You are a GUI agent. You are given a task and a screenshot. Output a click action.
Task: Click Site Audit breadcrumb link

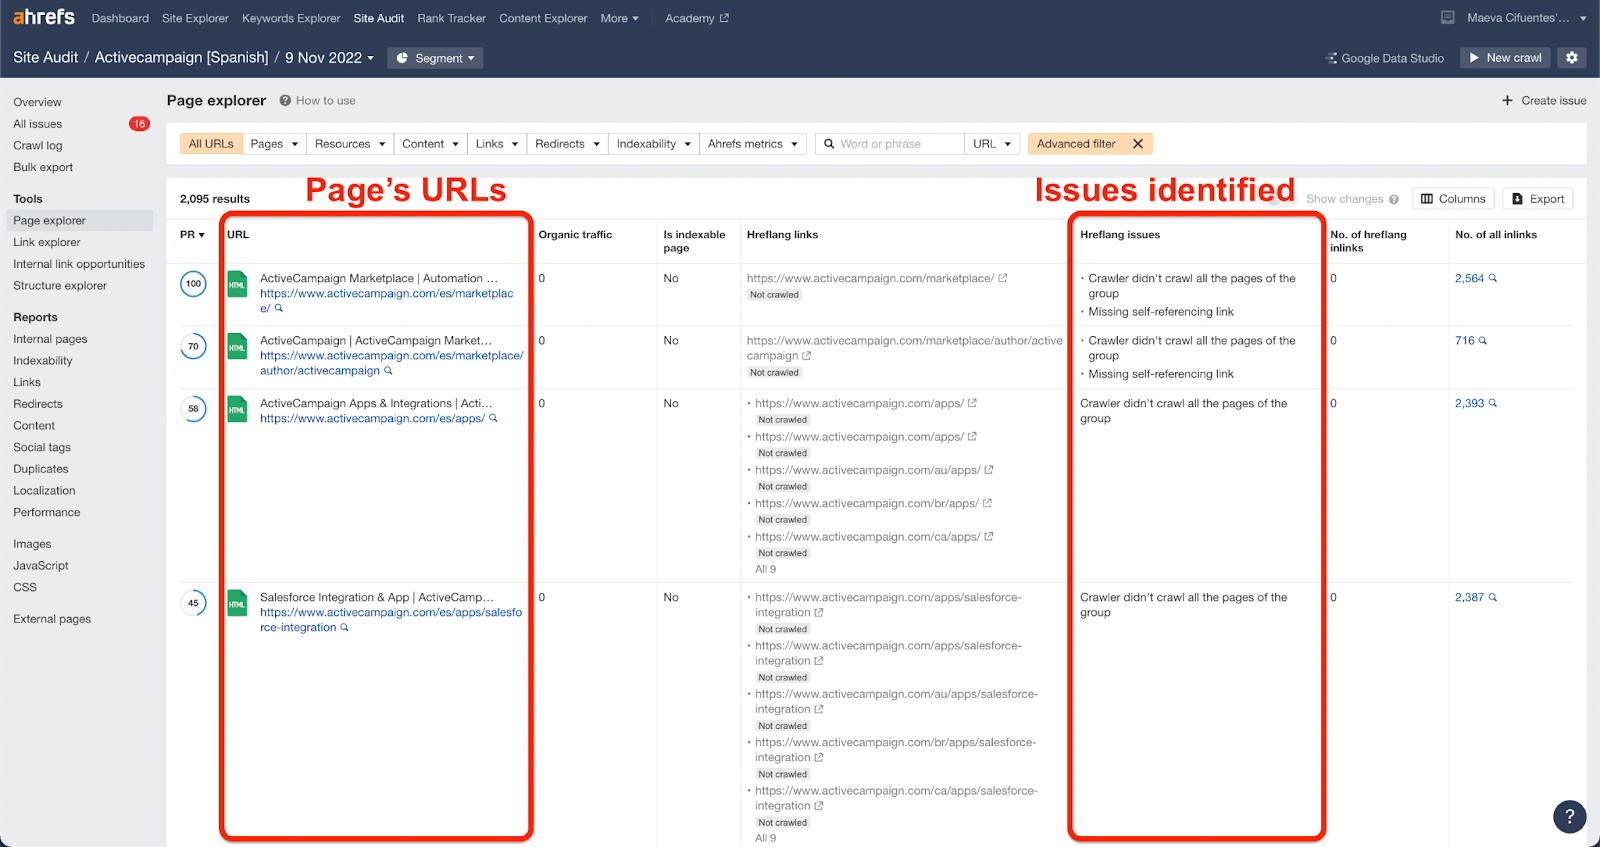coord(45,58)
